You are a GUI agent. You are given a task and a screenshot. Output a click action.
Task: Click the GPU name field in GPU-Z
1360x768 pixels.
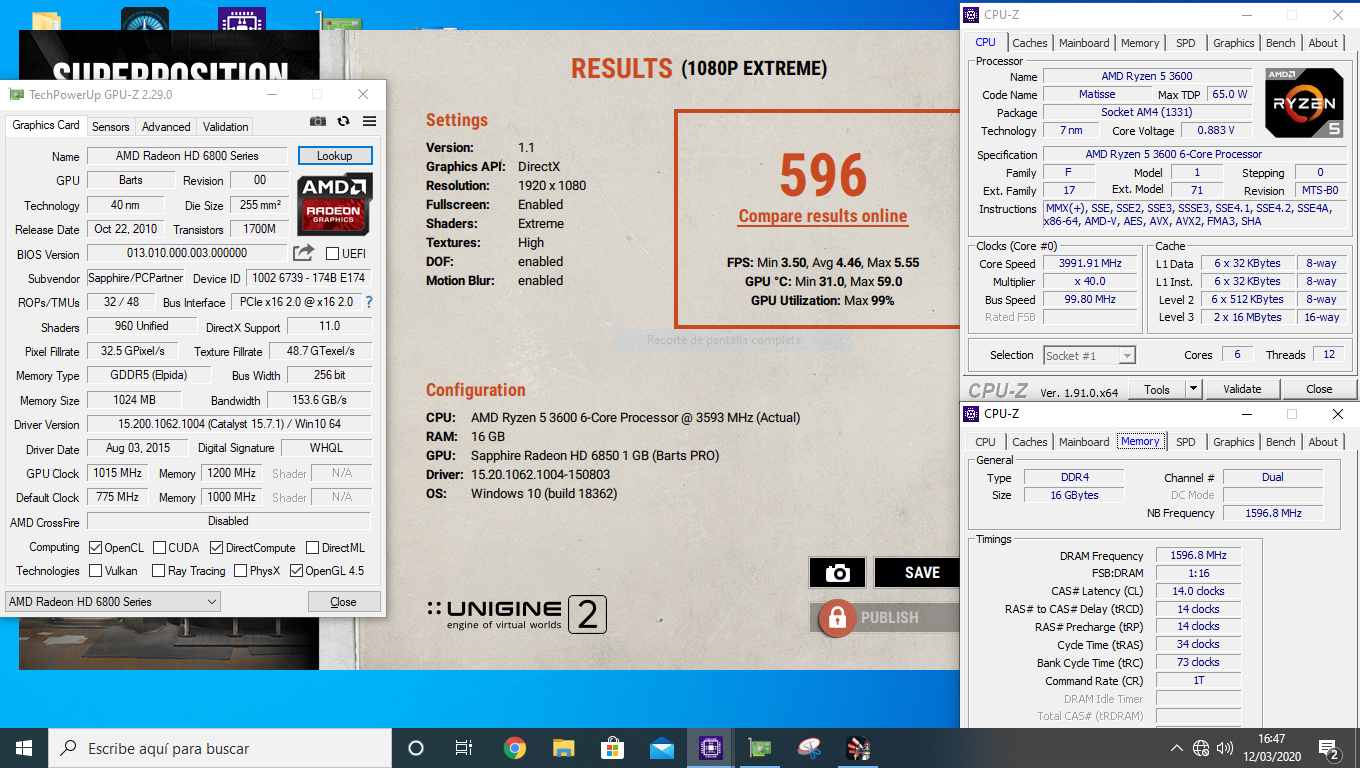[x=187, y=156]
